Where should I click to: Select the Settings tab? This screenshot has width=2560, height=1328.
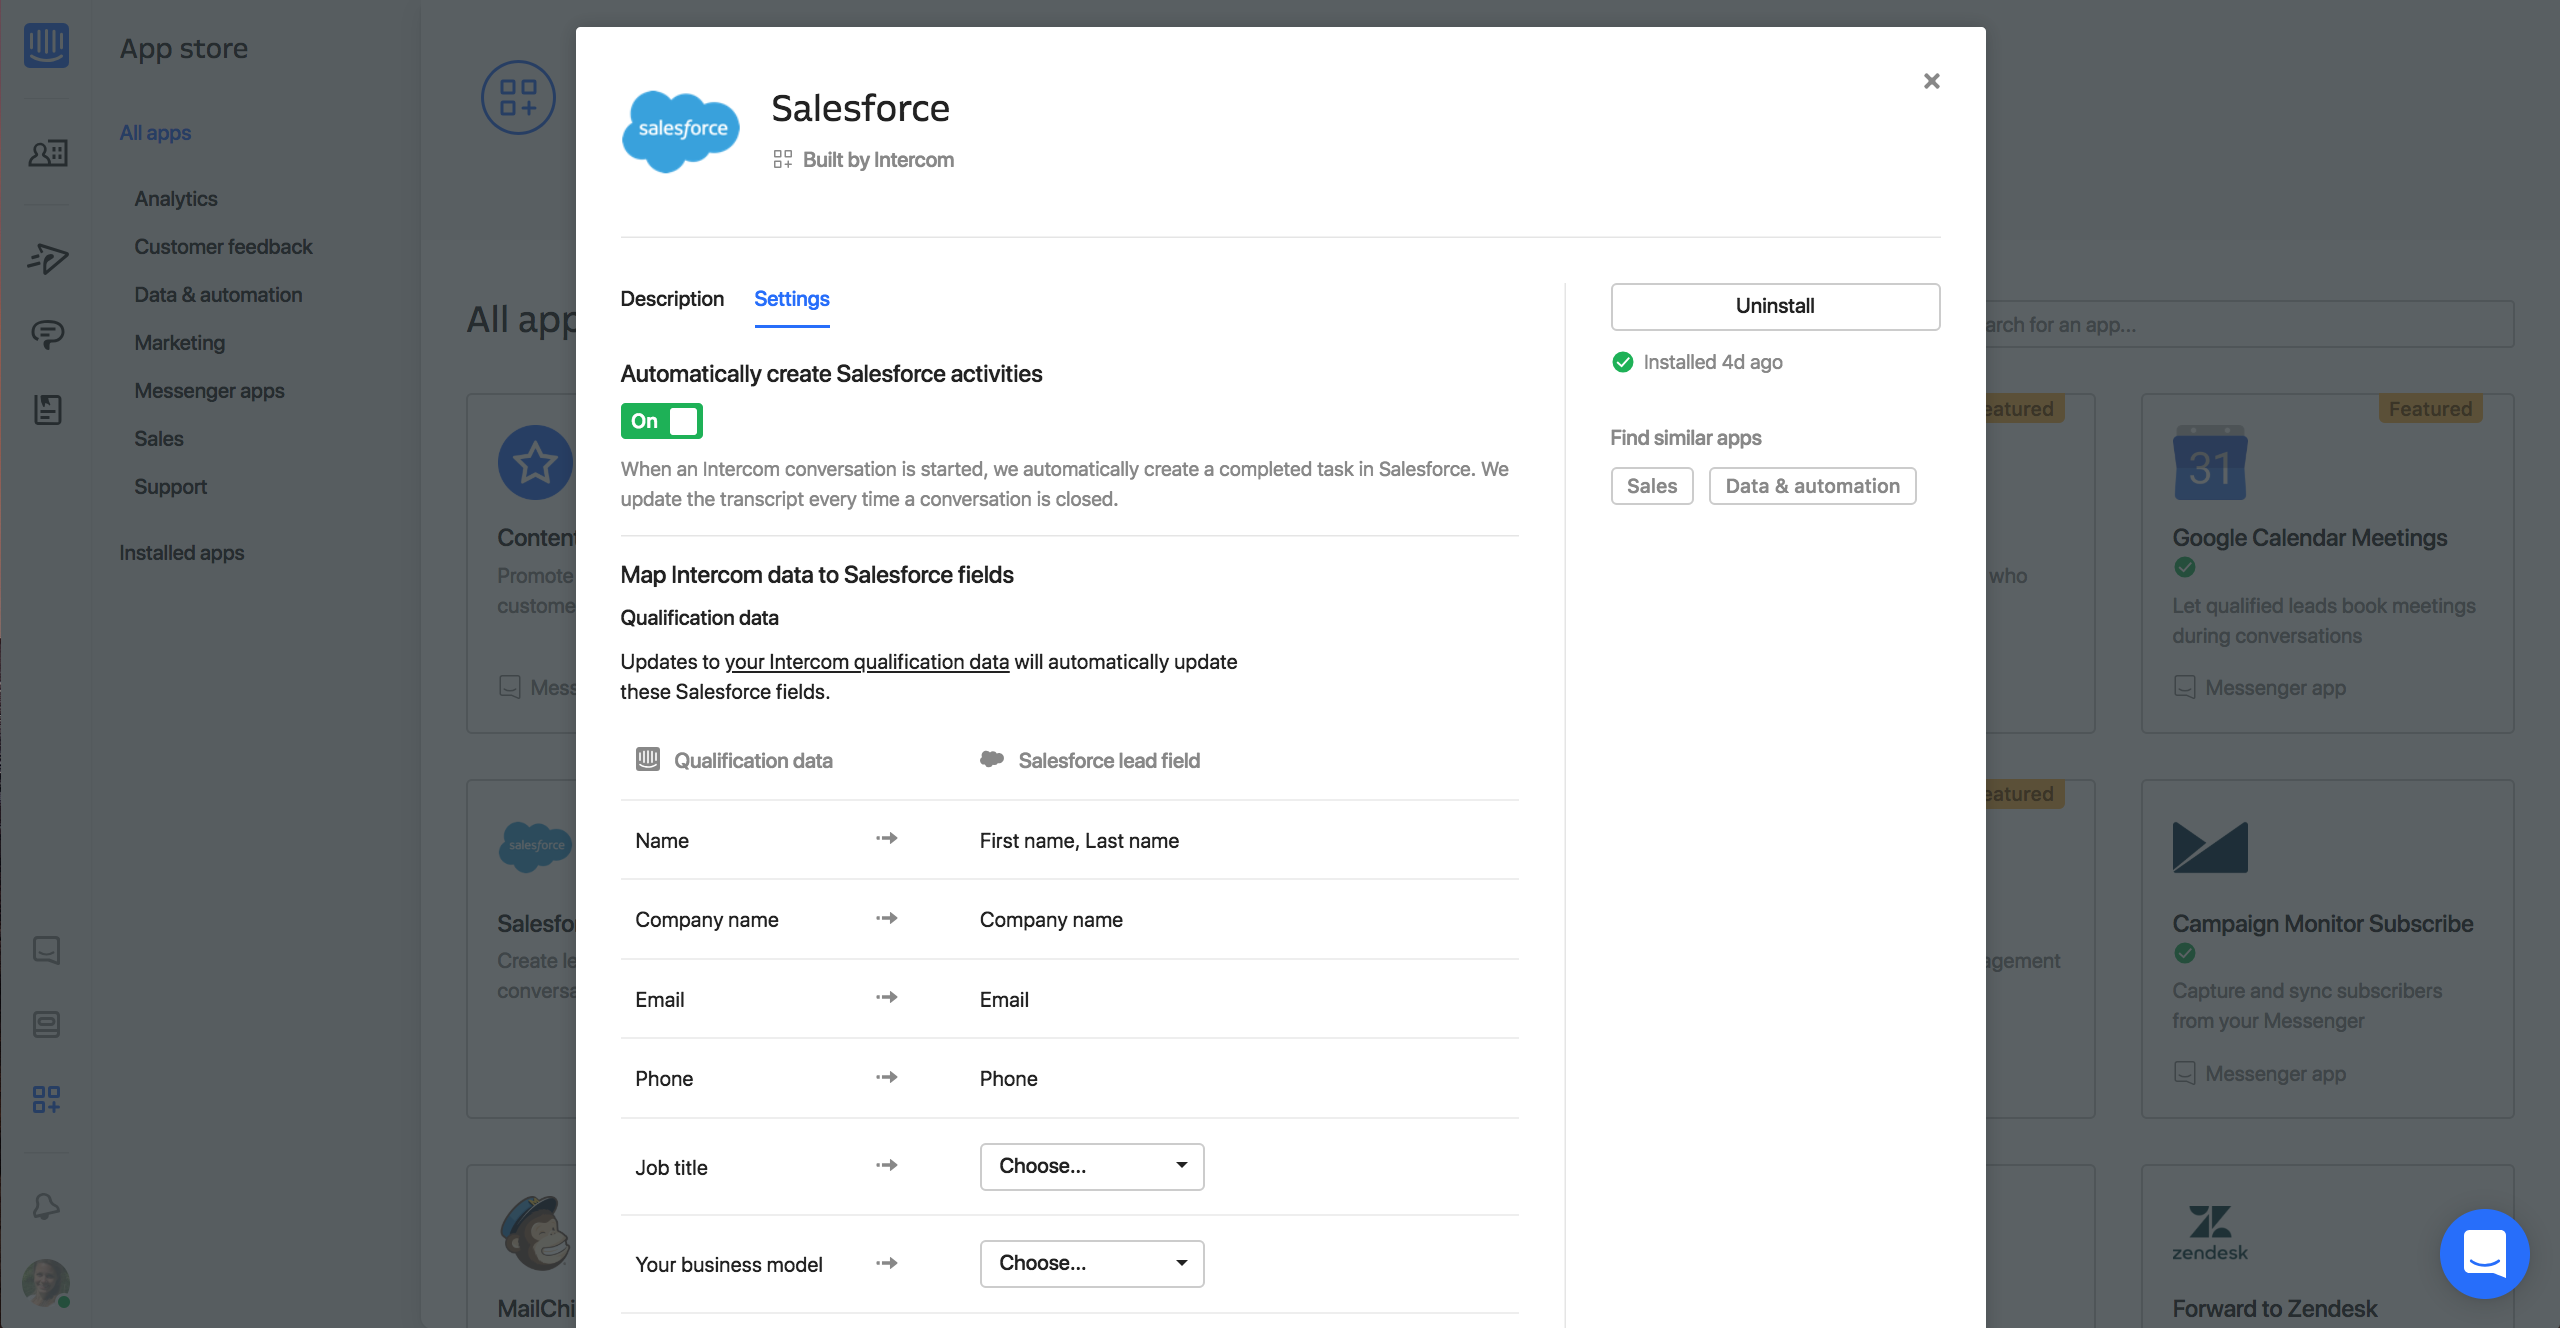tap(791, 299)
